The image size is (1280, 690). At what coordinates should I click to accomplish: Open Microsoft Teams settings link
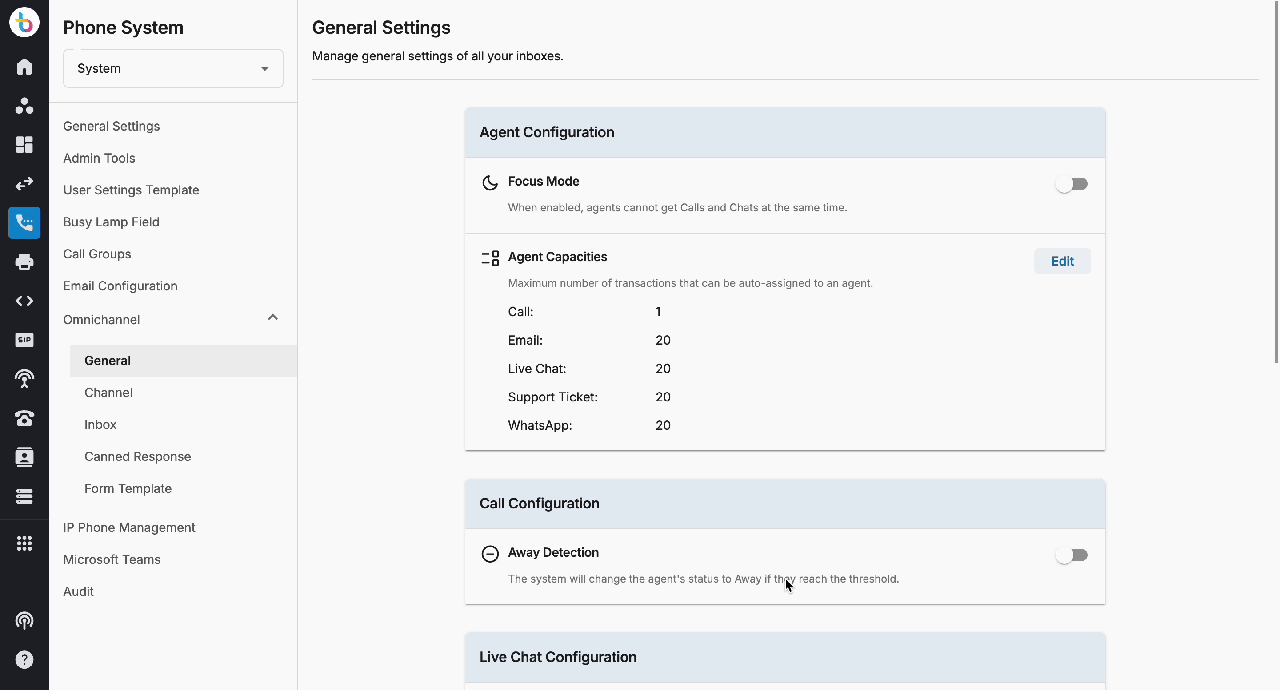(x=111, y=560)
